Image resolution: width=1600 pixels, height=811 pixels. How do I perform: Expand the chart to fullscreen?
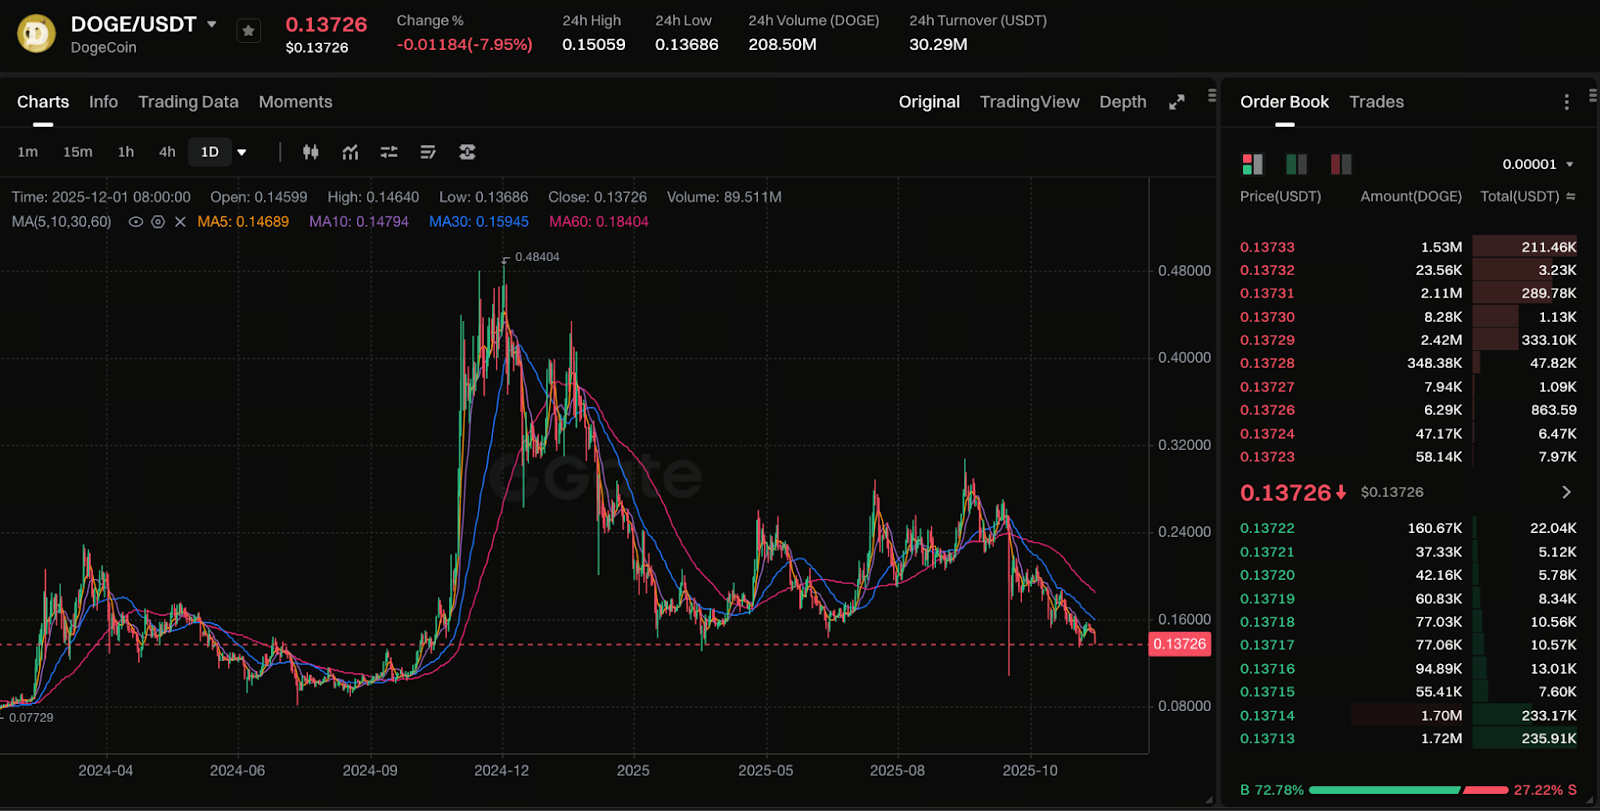coord(1177,102)
